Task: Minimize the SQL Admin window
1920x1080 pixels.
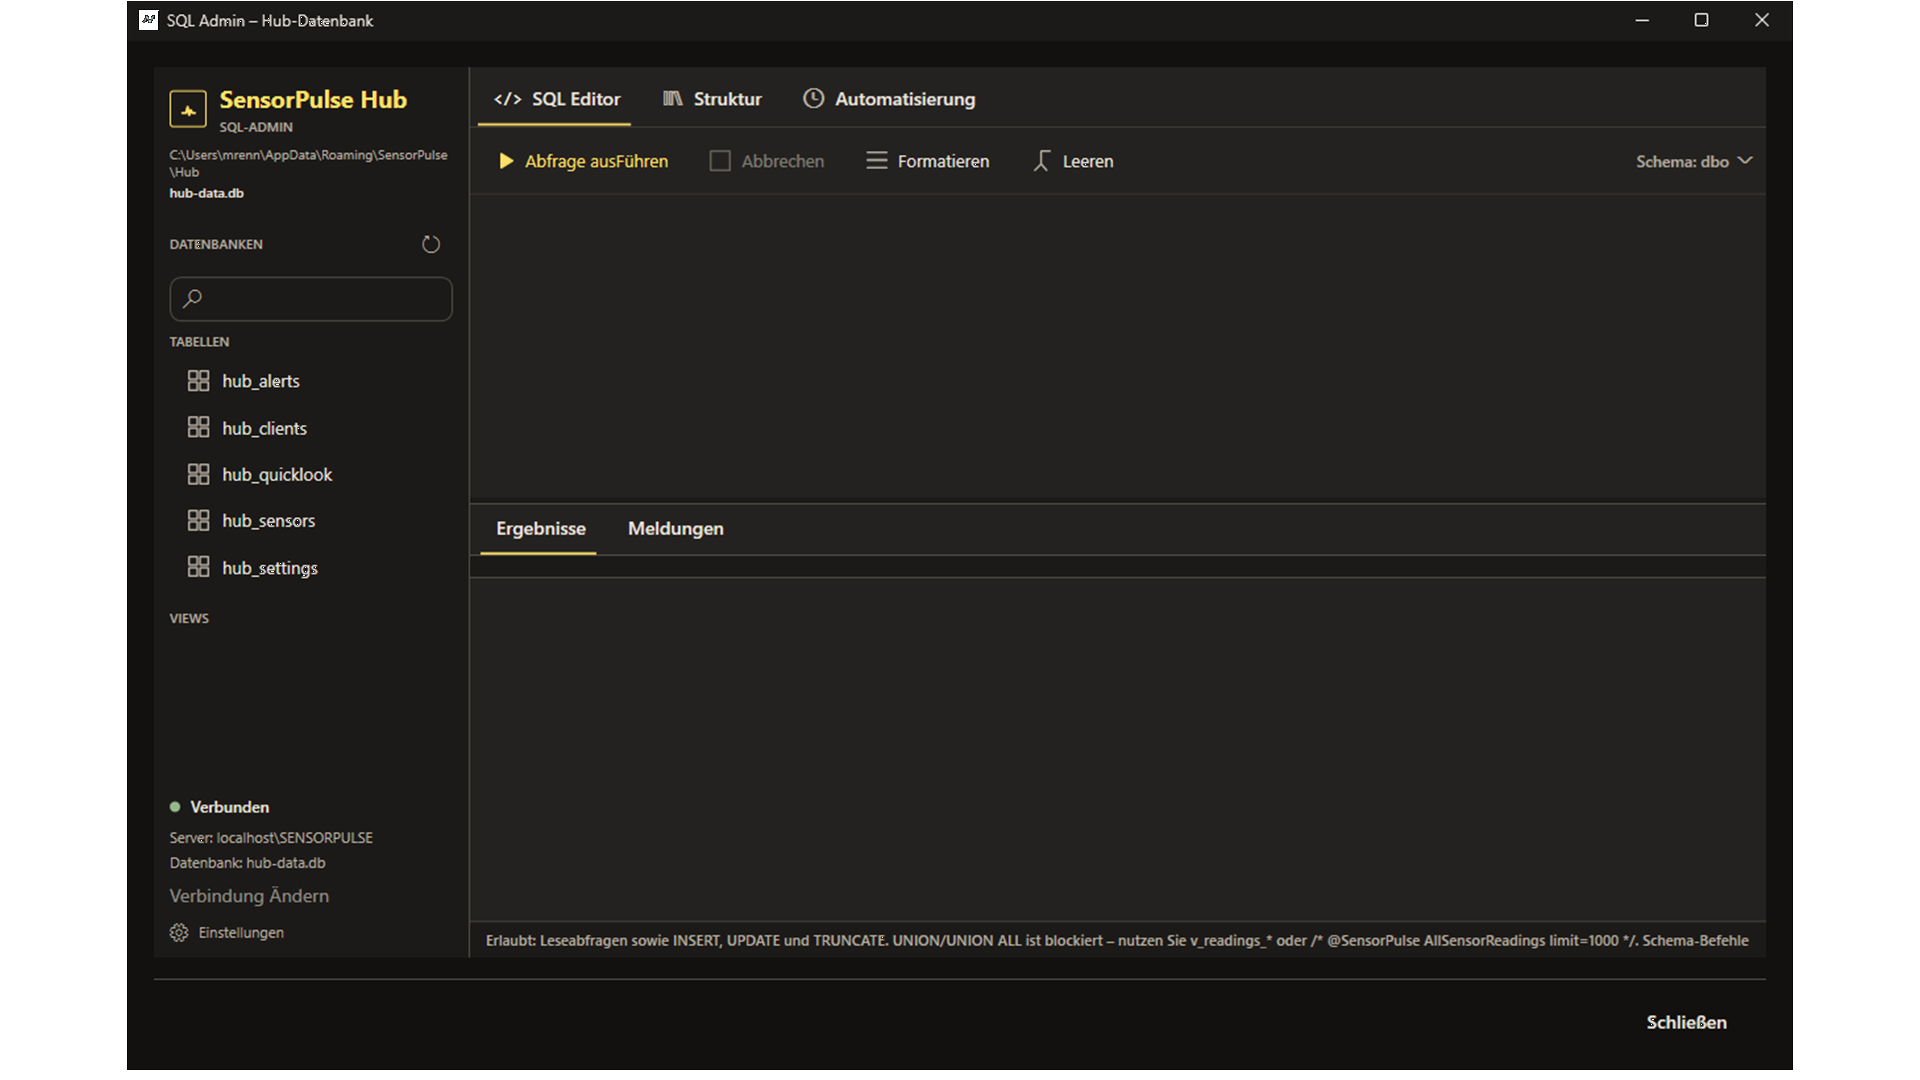Action: pos(1642,20)
